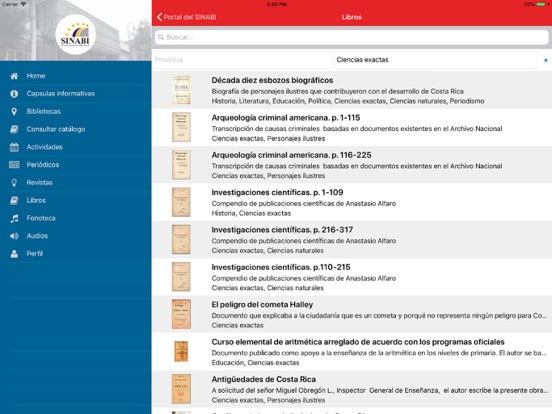Open Arqueología criminal americana p. 1-115

pyautogui.click(x=352, y=127)
